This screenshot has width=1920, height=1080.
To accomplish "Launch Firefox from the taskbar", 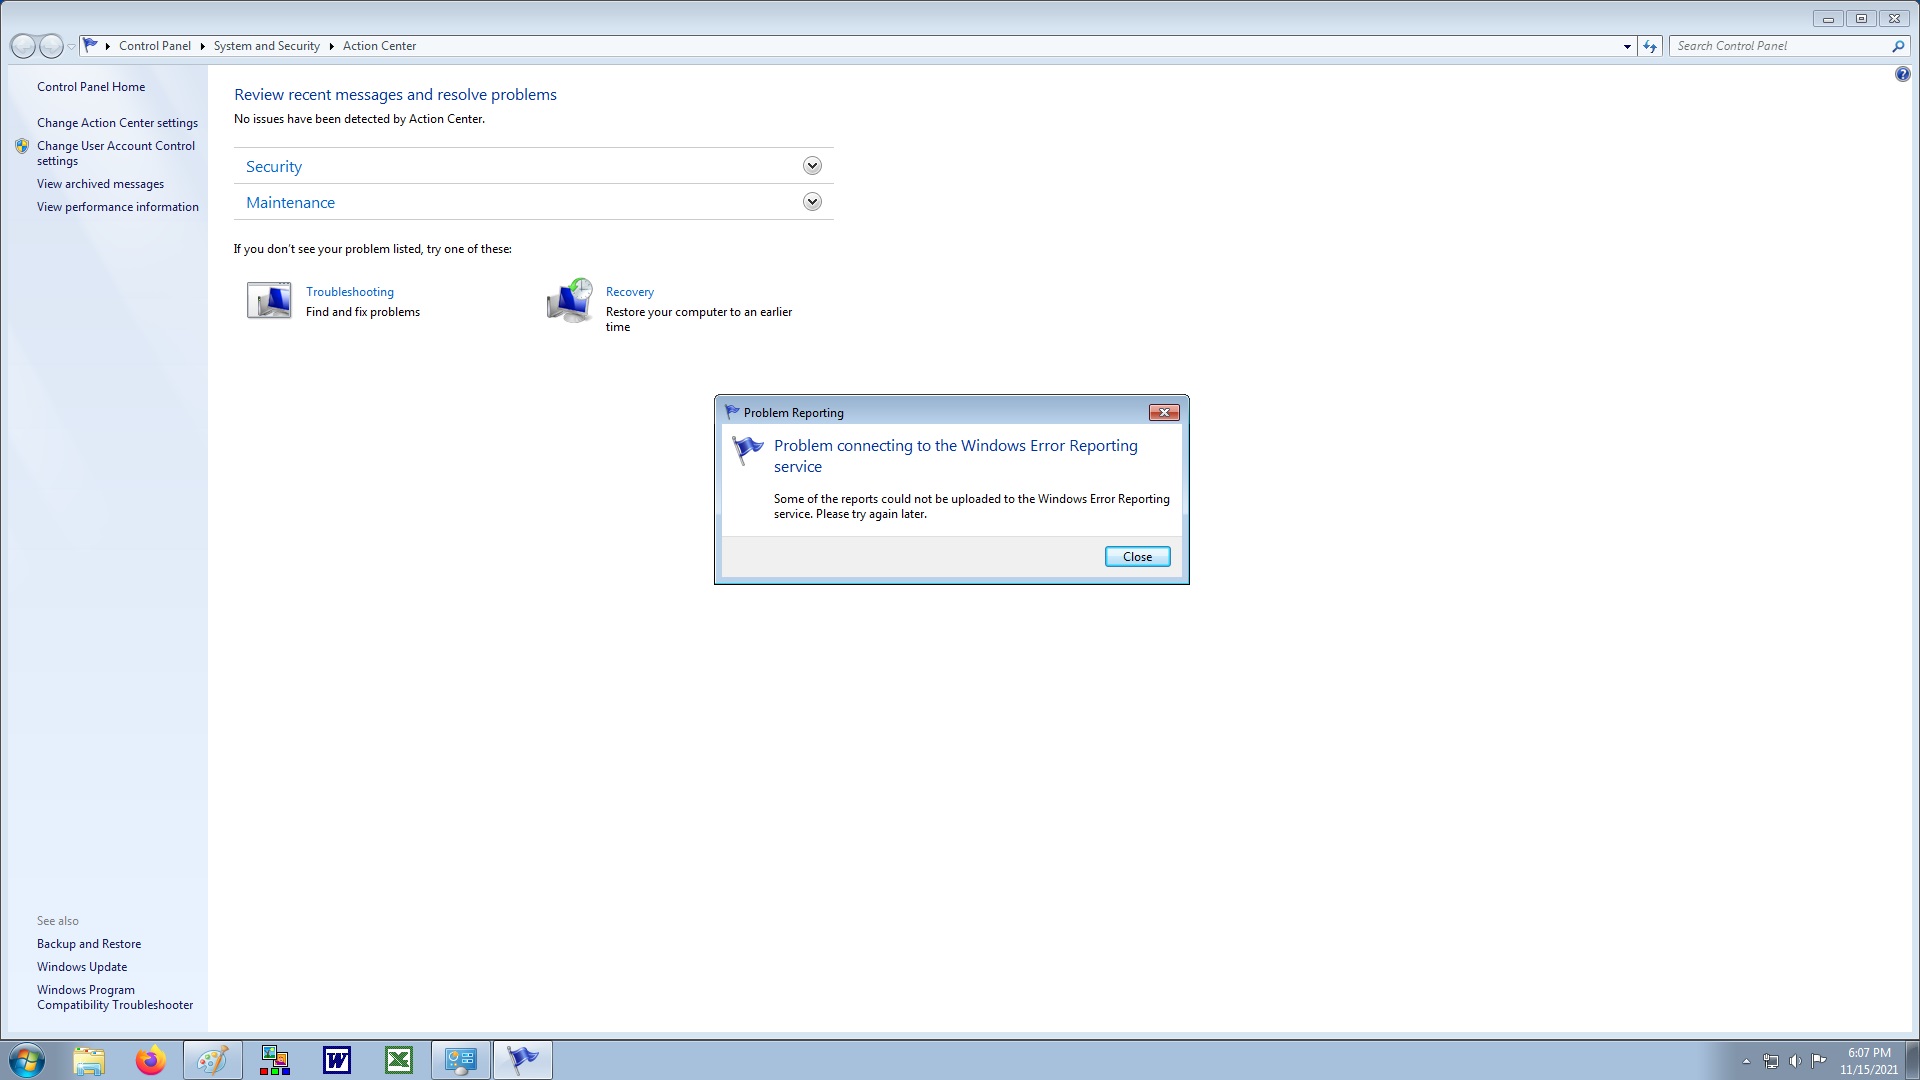I will pos(151,1060).
